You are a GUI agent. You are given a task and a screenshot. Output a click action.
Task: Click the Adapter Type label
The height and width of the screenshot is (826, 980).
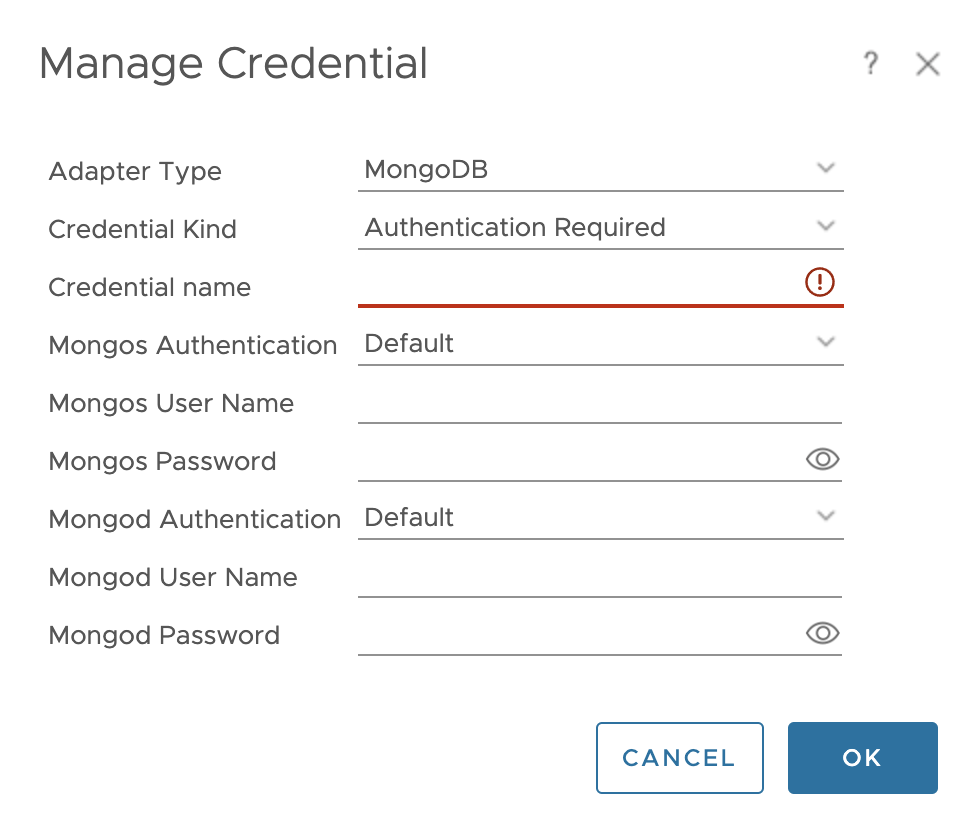[135, 171]
